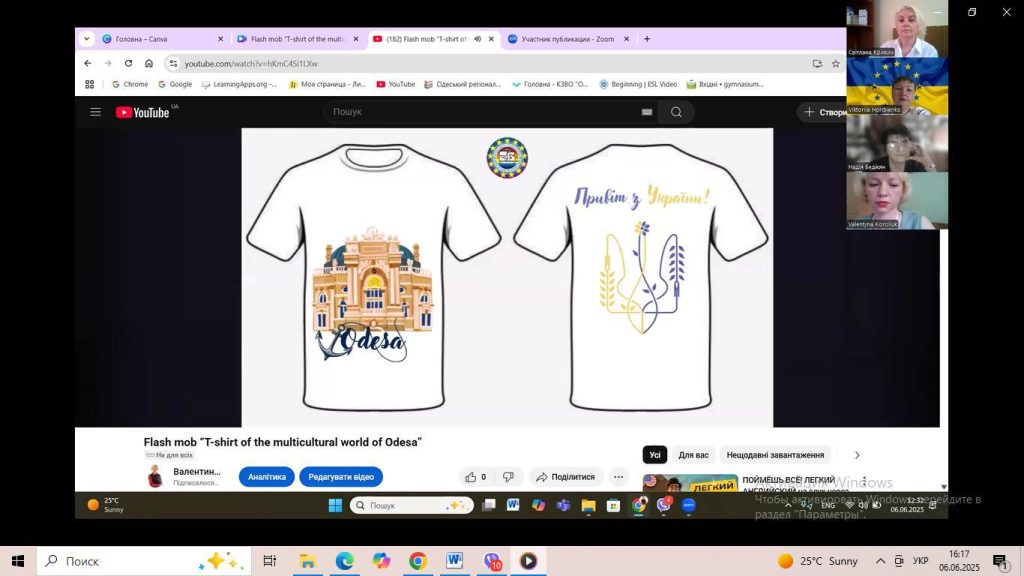Open the Windows Start button on local taskbar

(18, 561)
